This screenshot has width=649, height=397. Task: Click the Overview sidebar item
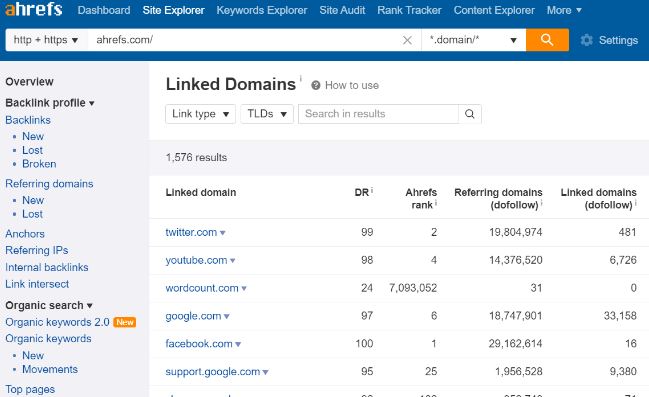(29, 82)
